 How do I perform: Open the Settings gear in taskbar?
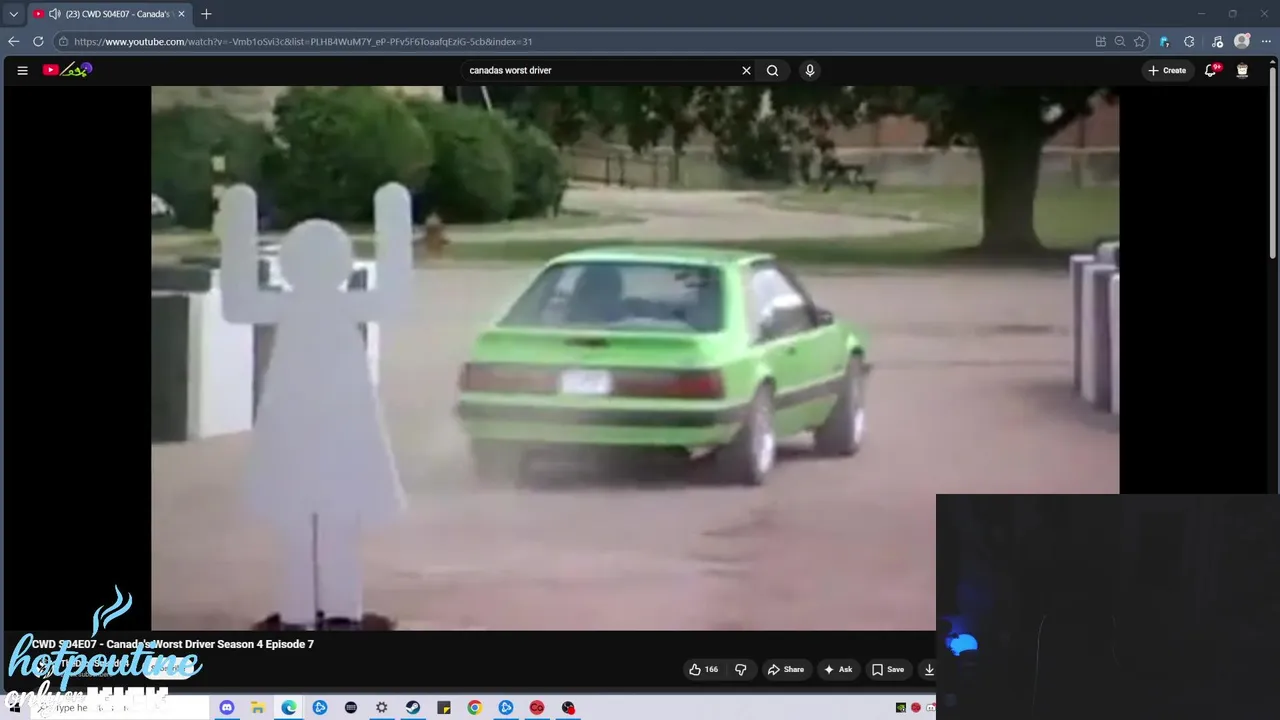pos(381,707)
